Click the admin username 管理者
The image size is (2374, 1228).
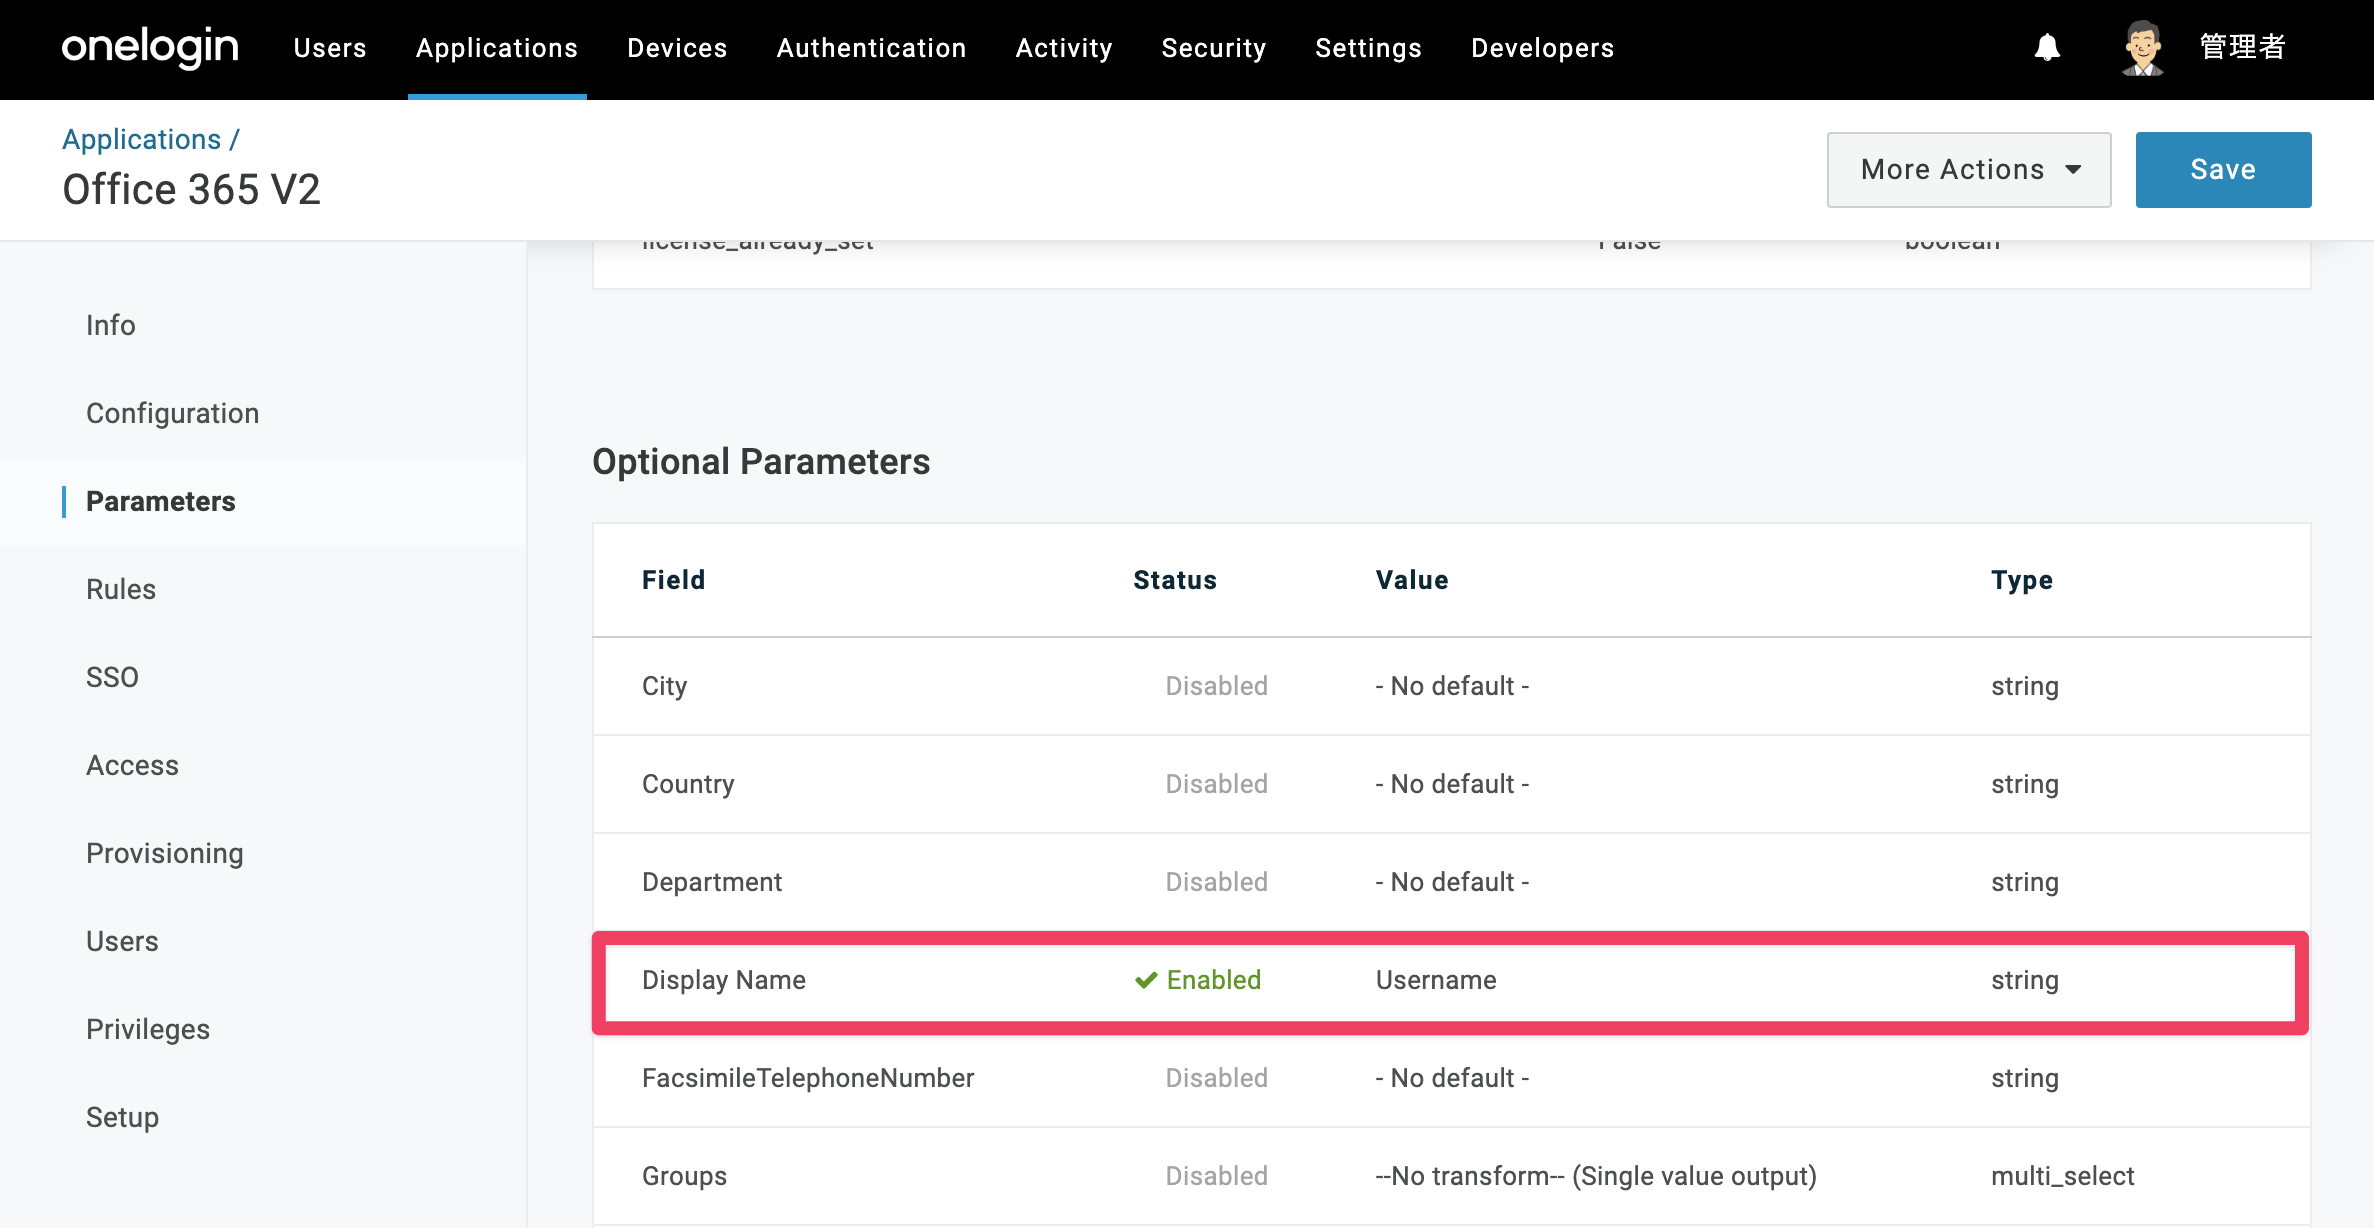(2243, 47)
